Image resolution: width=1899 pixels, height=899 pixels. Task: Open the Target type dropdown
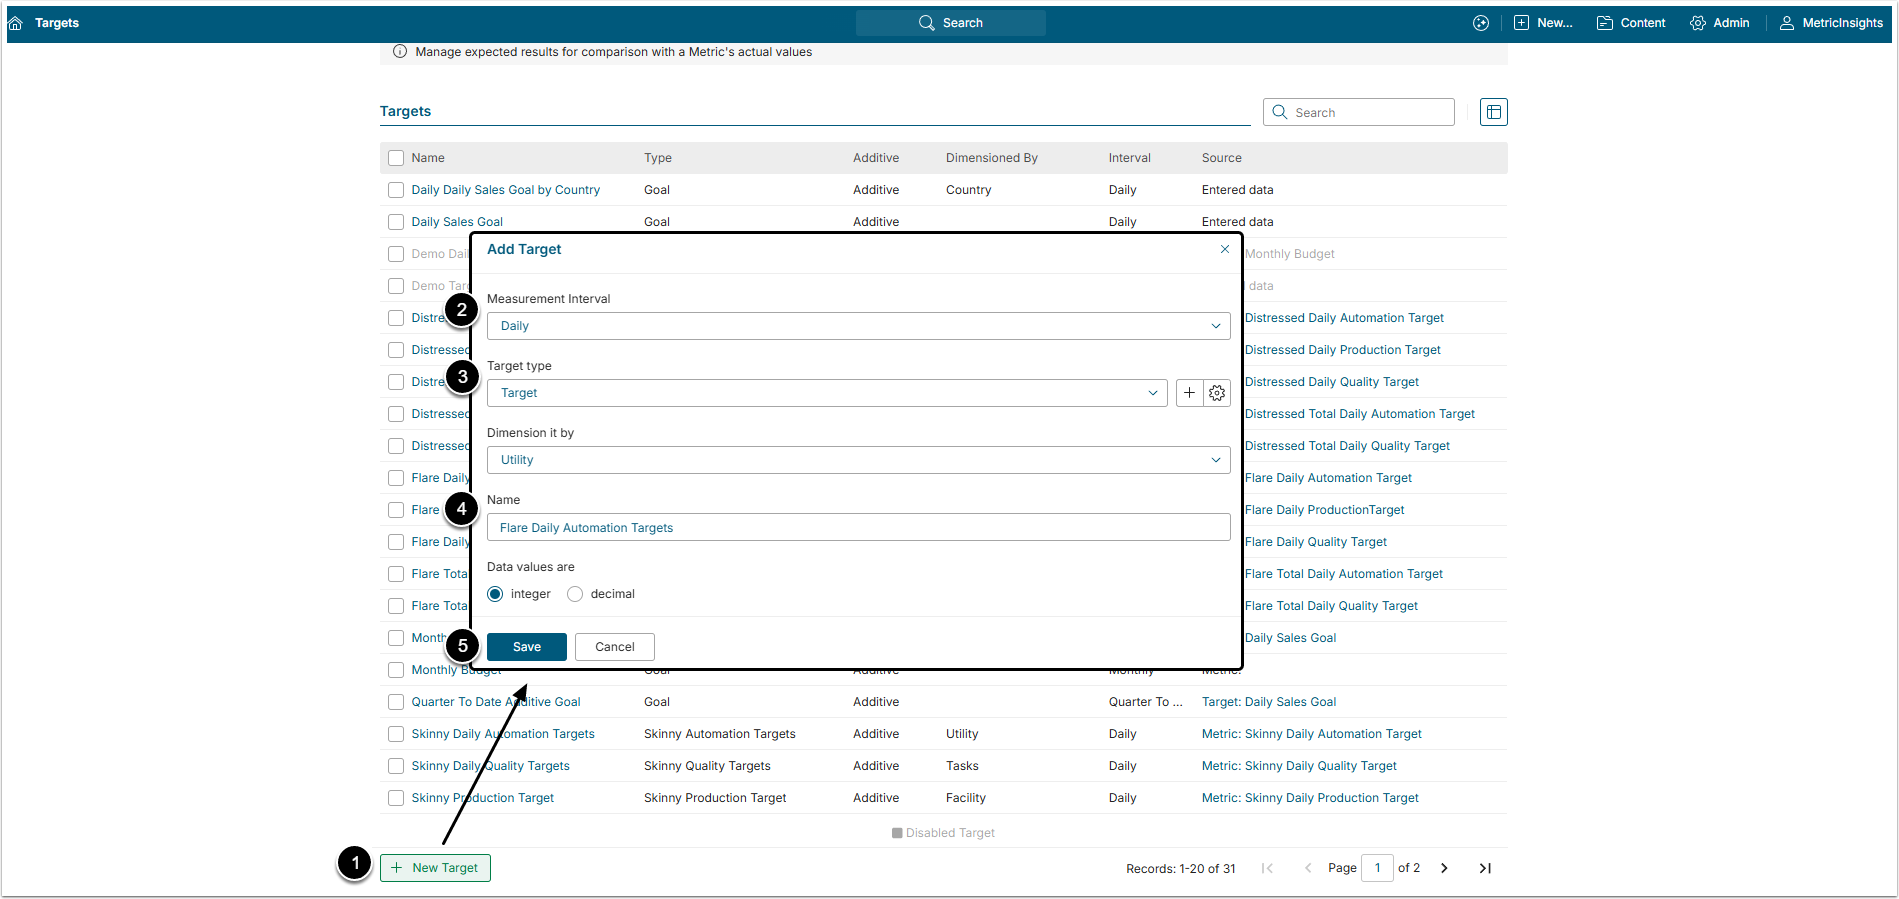826,393
